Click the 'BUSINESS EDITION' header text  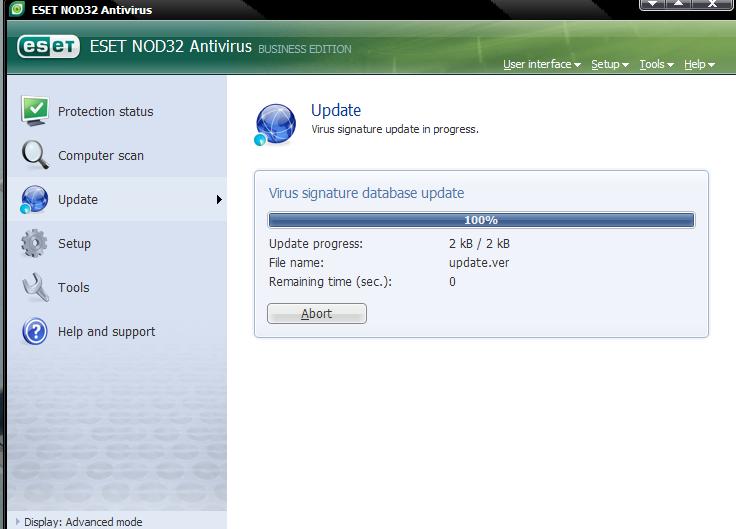pos(305,49)
